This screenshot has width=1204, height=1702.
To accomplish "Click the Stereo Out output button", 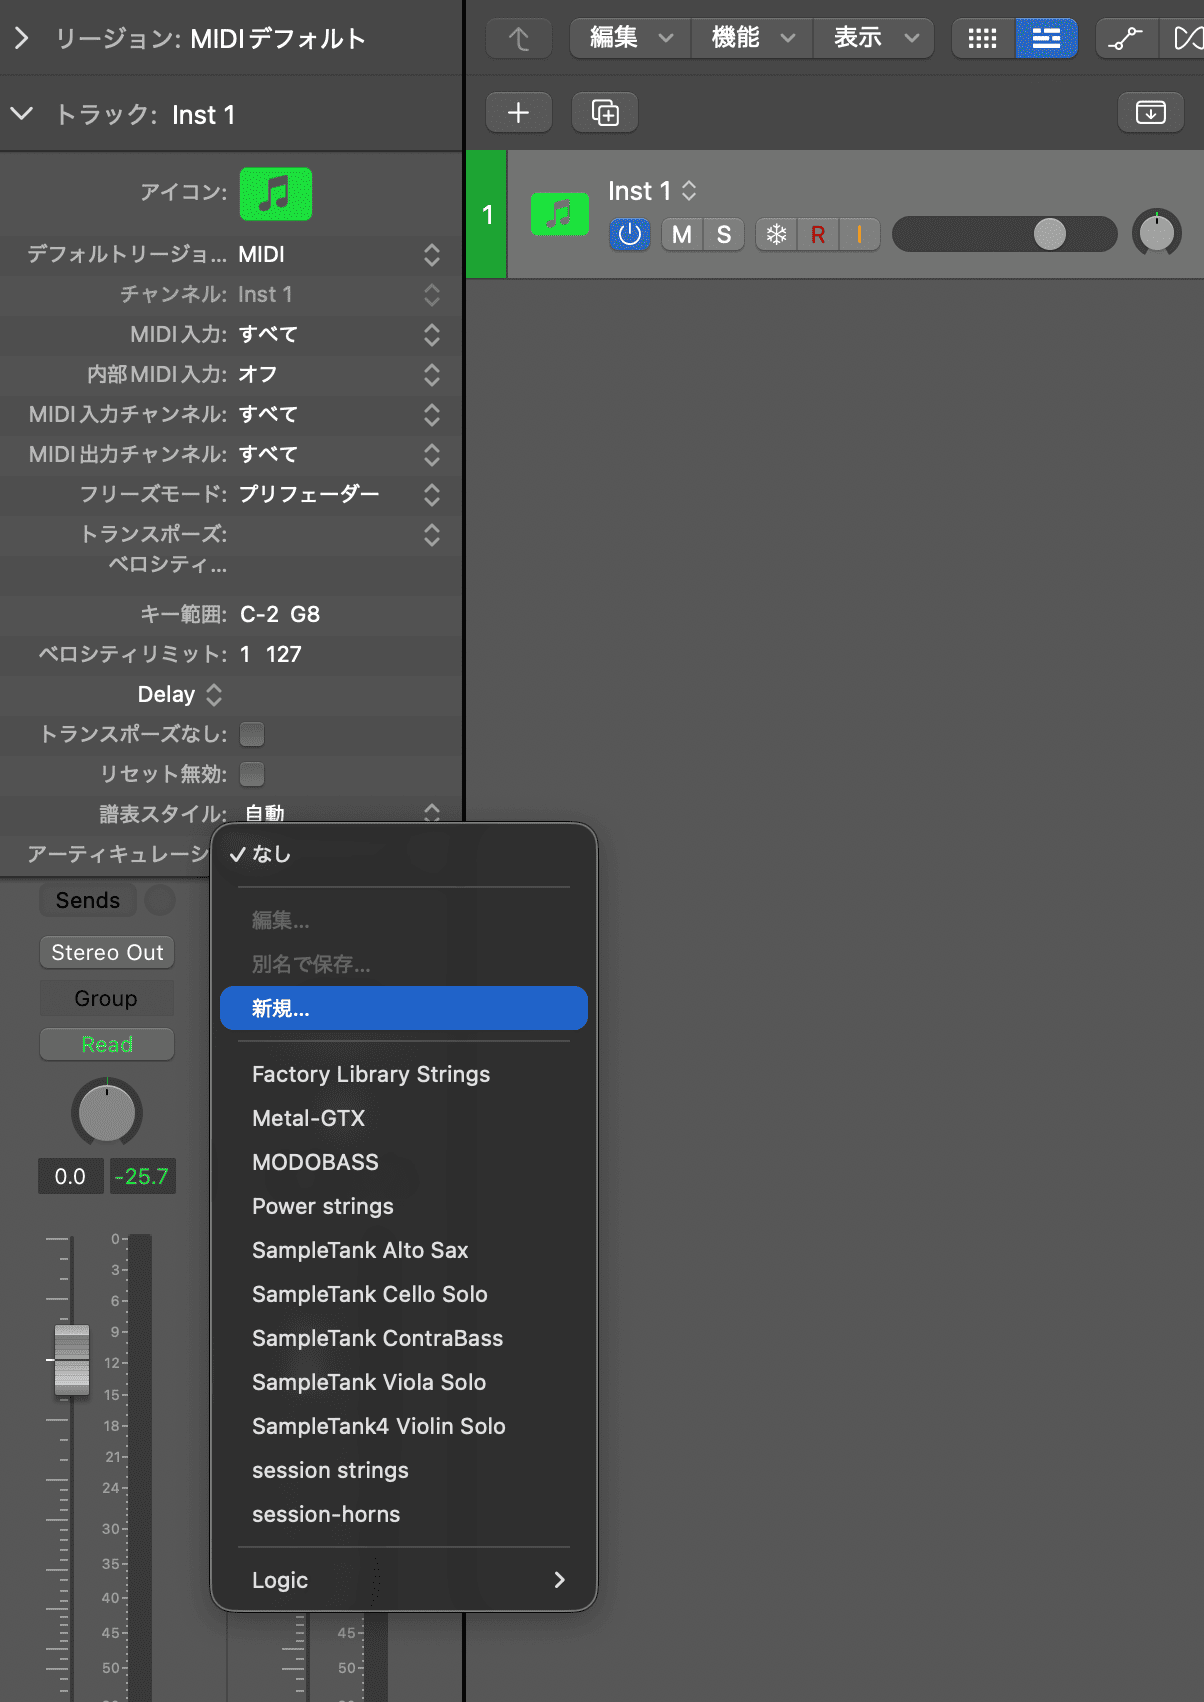I will (x=107, y=952).
